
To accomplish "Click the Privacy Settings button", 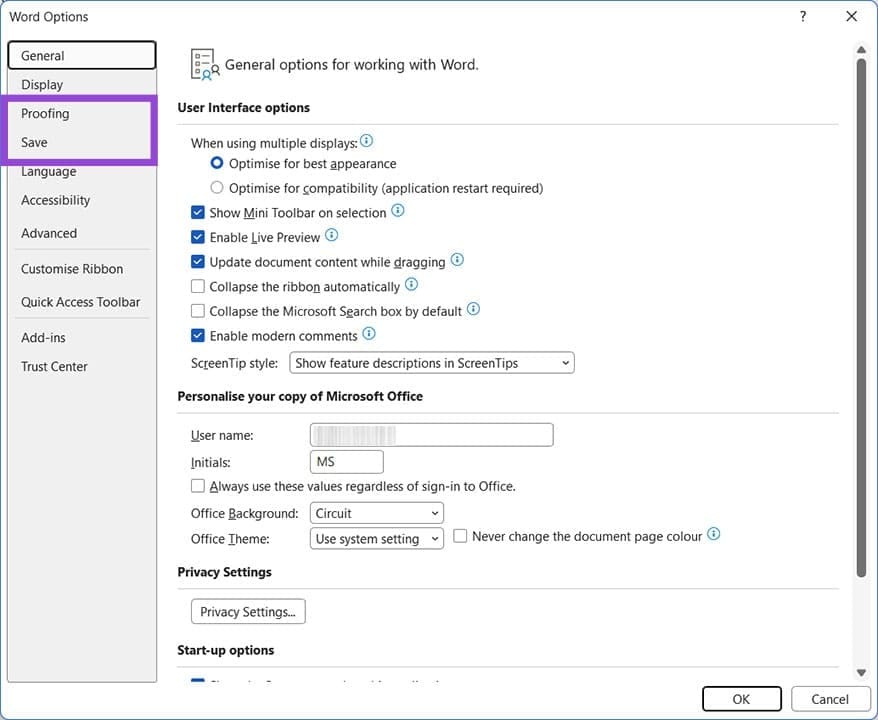I will (247, 611).
